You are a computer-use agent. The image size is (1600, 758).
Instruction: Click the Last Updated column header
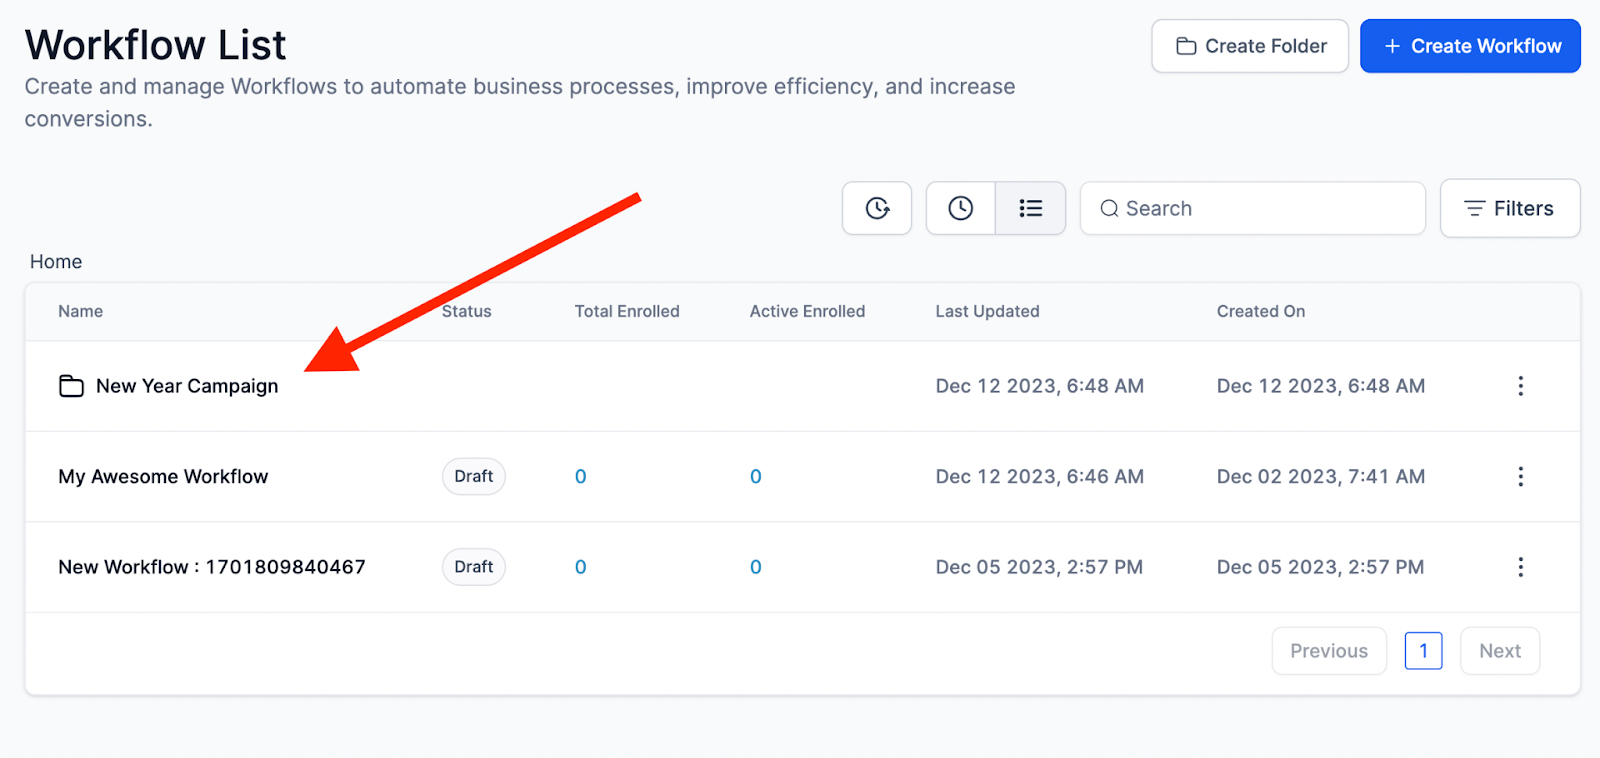[x=987, y=311]
